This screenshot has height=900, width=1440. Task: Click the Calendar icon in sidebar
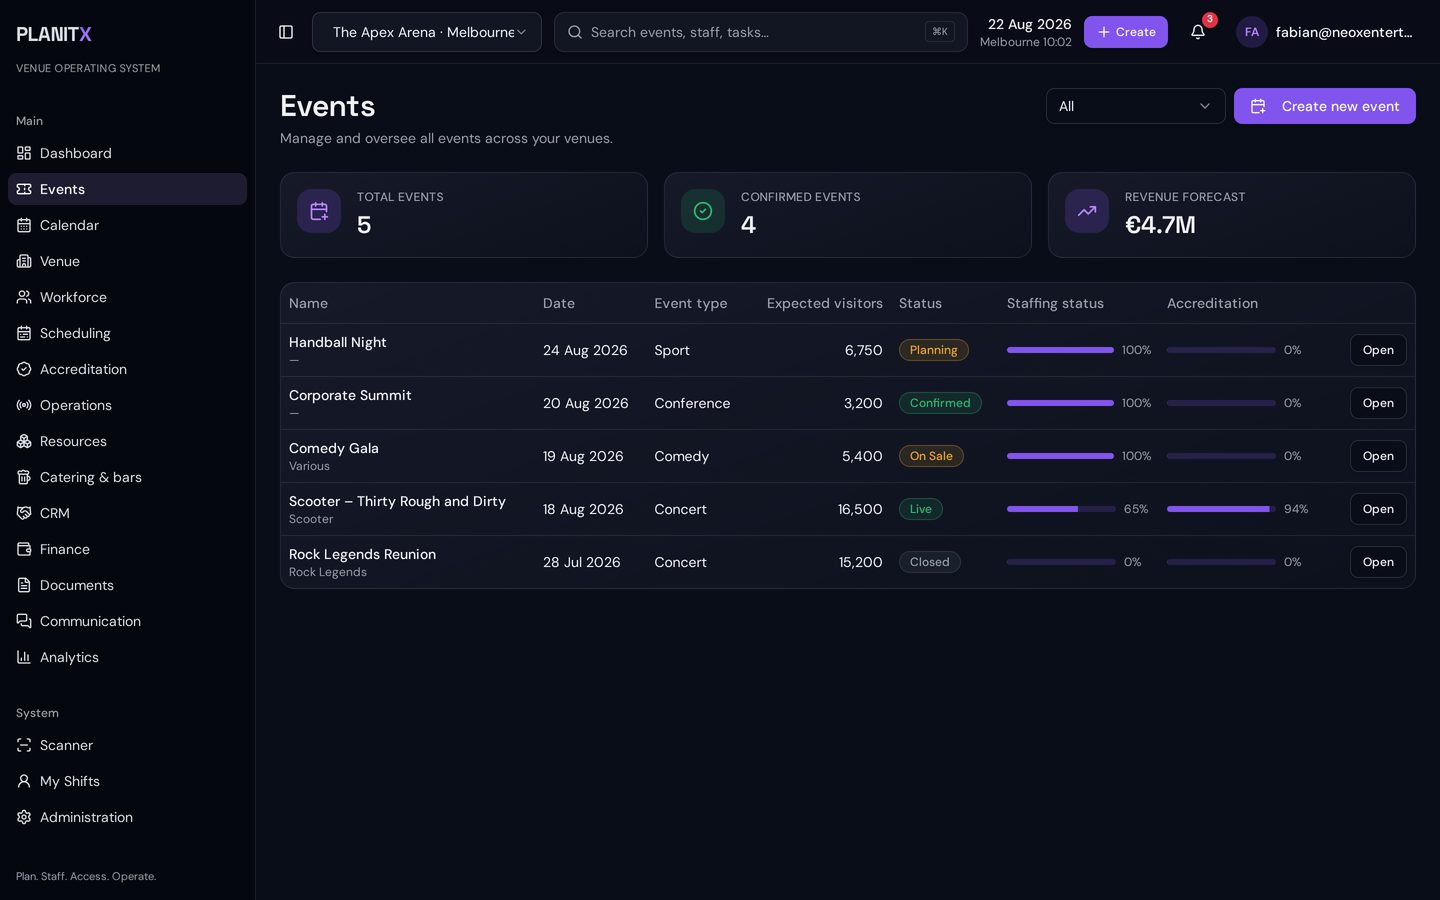tap(24, 225)
